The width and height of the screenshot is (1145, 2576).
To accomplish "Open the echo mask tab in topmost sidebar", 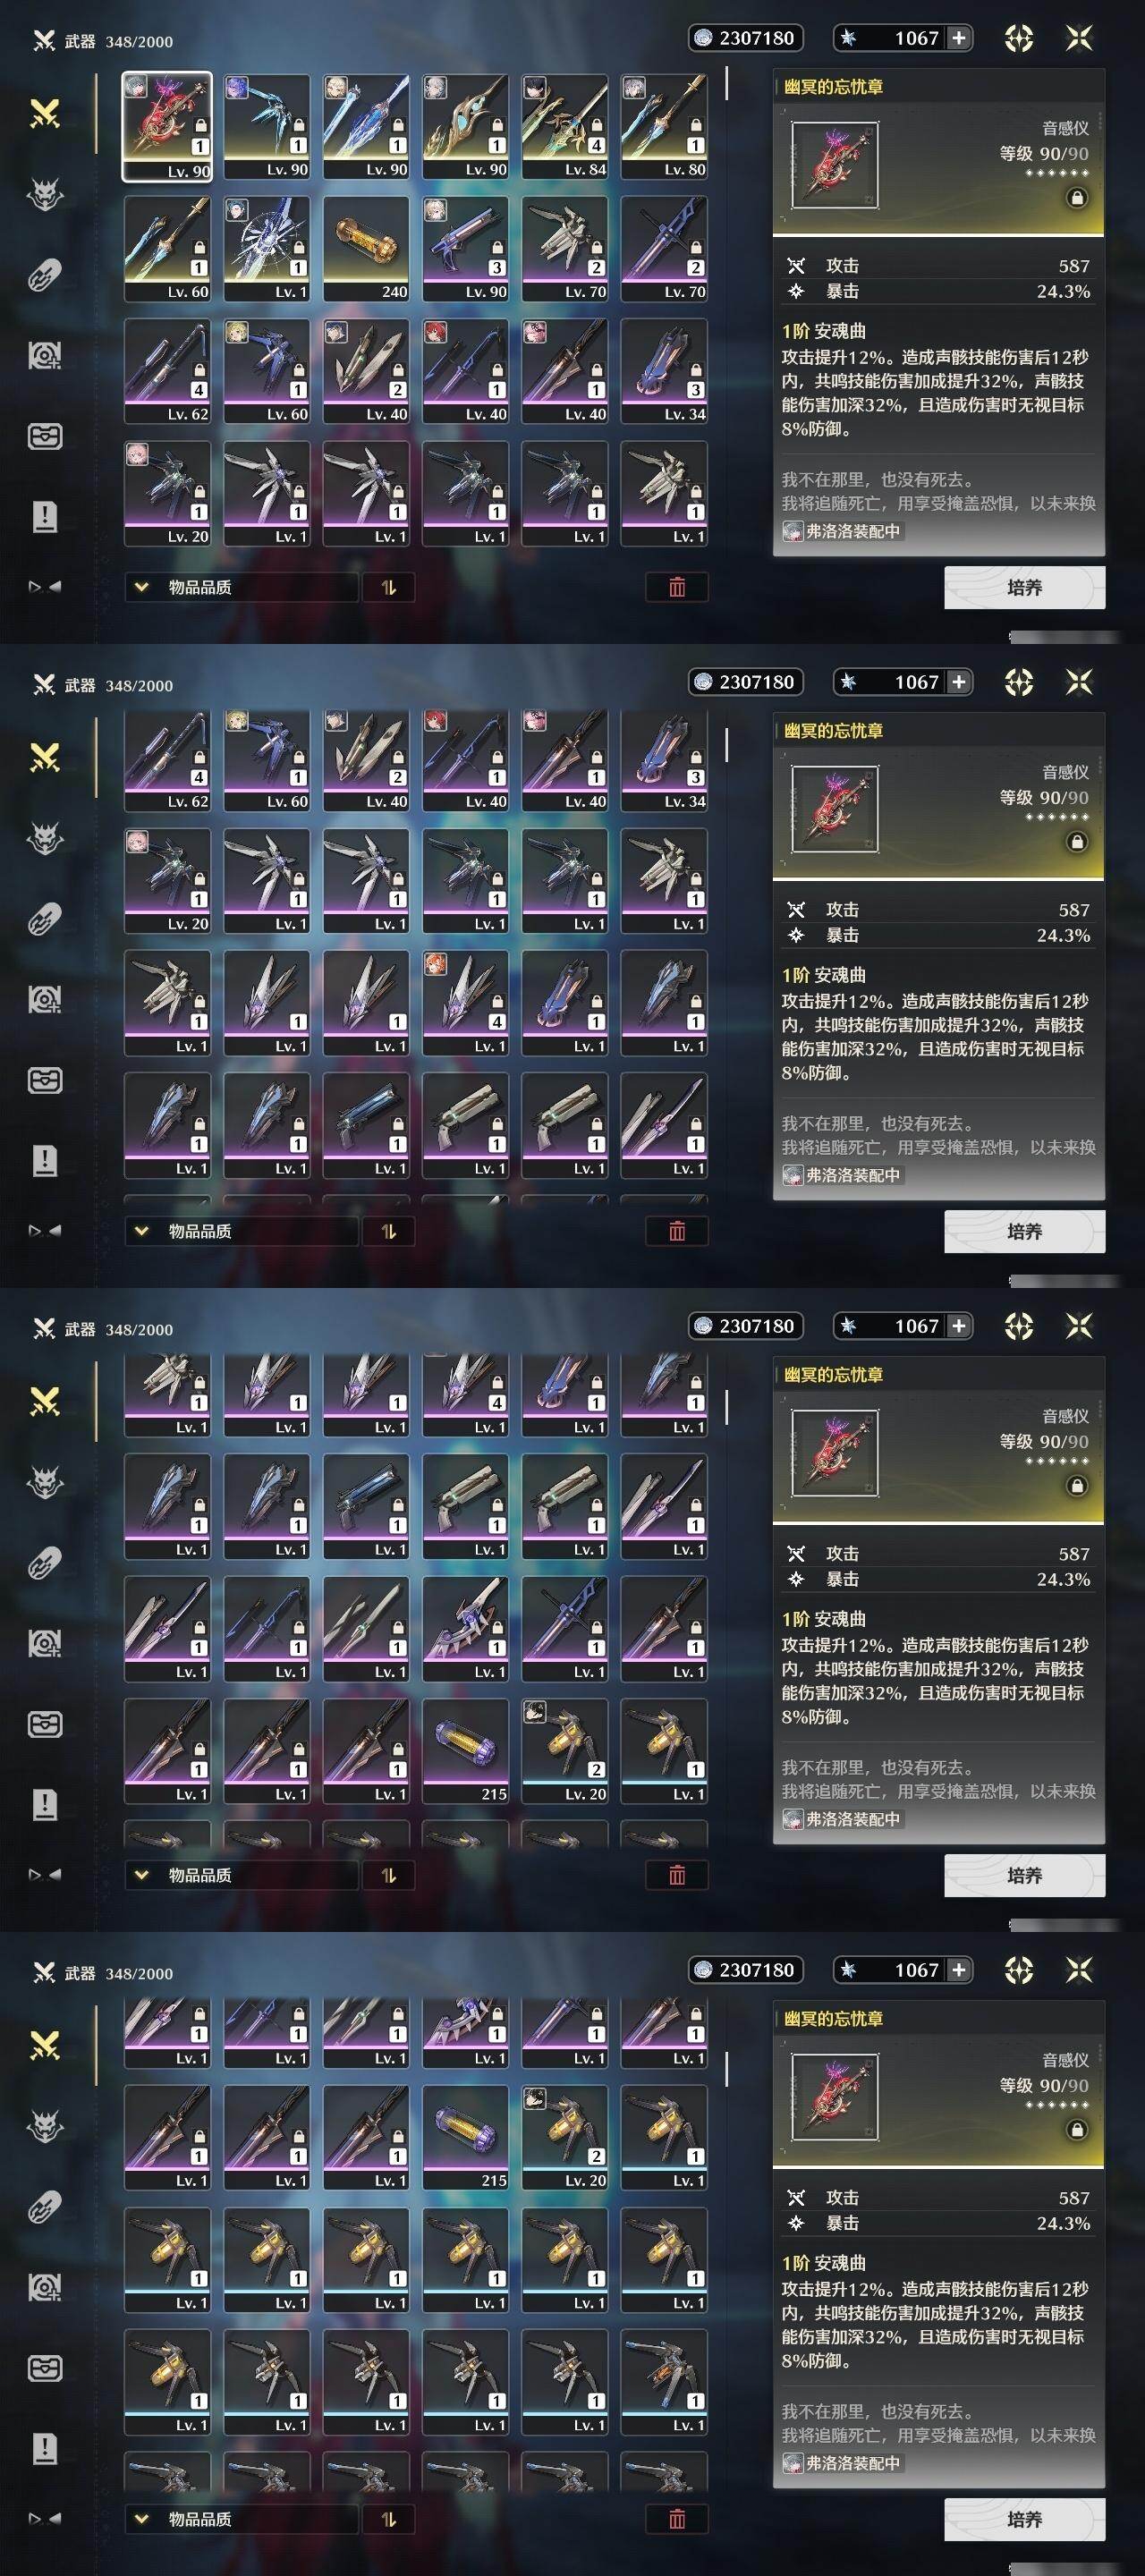I will pos(45,194).
